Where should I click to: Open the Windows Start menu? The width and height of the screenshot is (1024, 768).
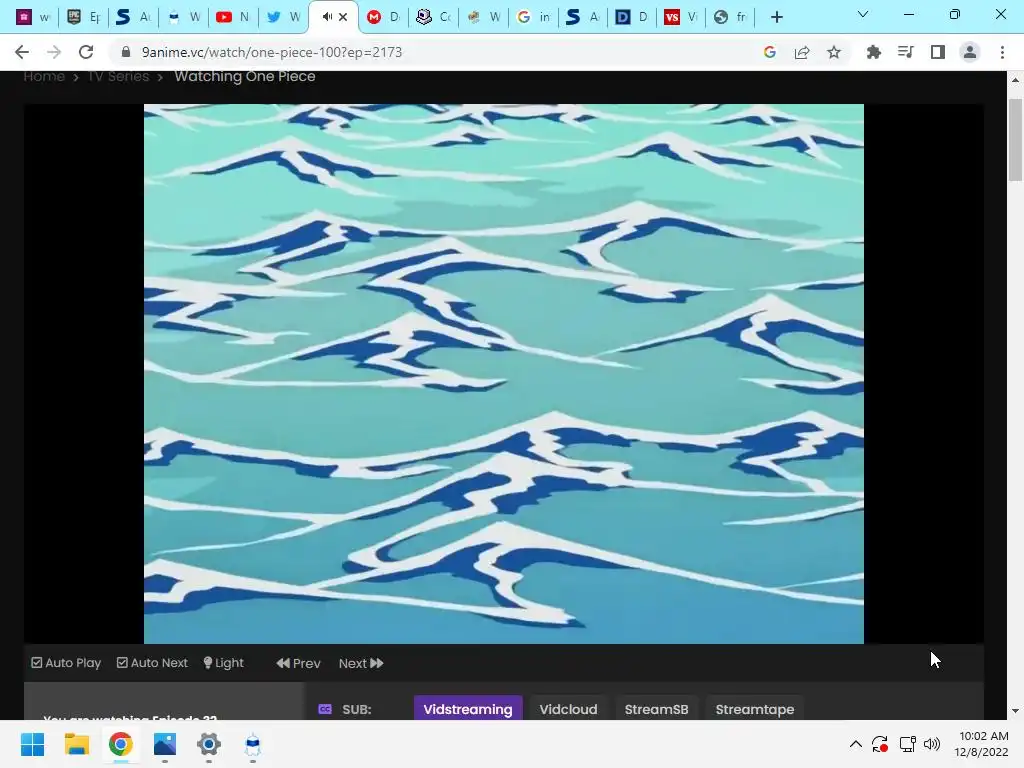32,744
